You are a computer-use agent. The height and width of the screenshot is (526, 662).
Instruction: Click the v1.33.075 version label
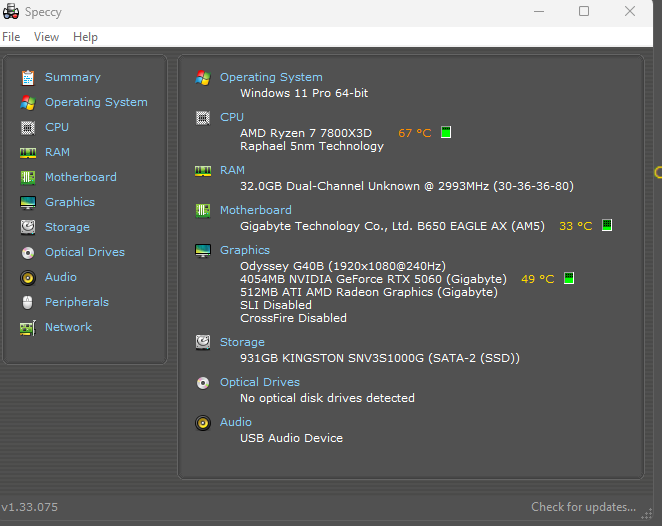(29, 507)
